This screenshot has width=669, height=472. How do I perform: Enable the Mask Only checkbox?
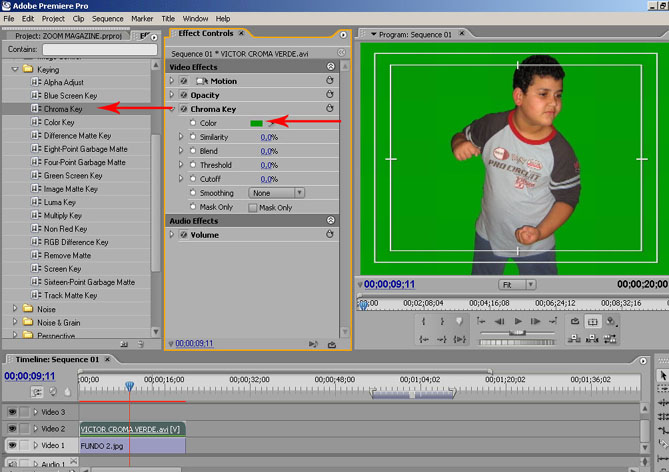pos(253,207)
